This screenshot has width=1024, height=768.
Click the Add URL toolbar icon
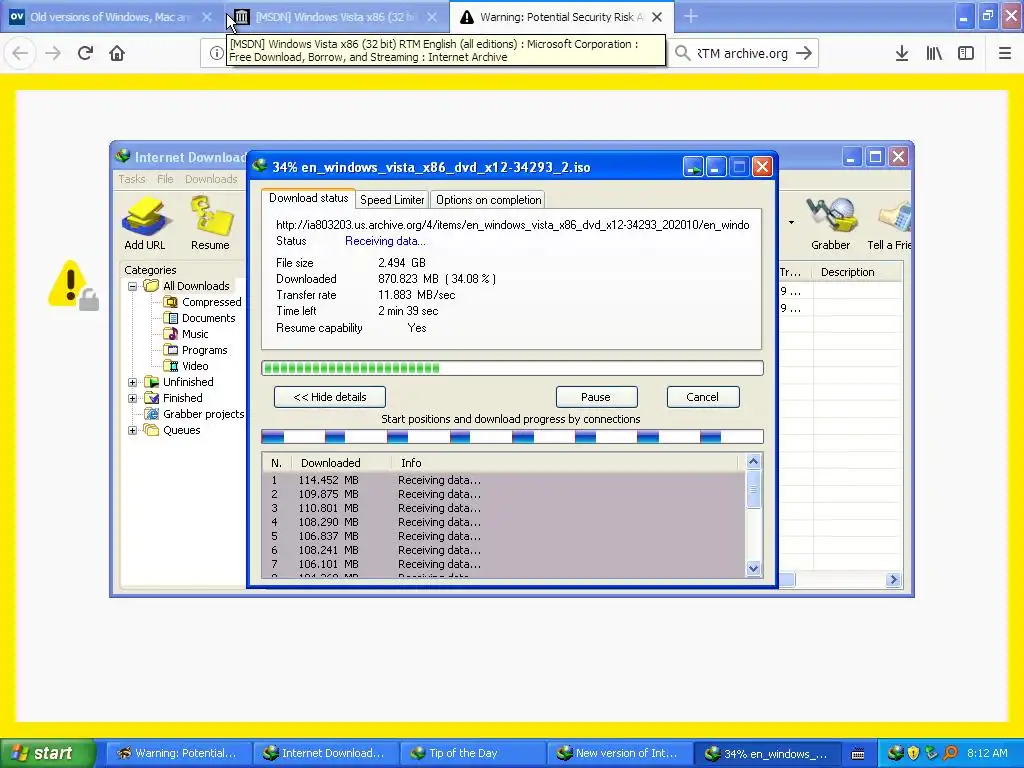point(145,224)
